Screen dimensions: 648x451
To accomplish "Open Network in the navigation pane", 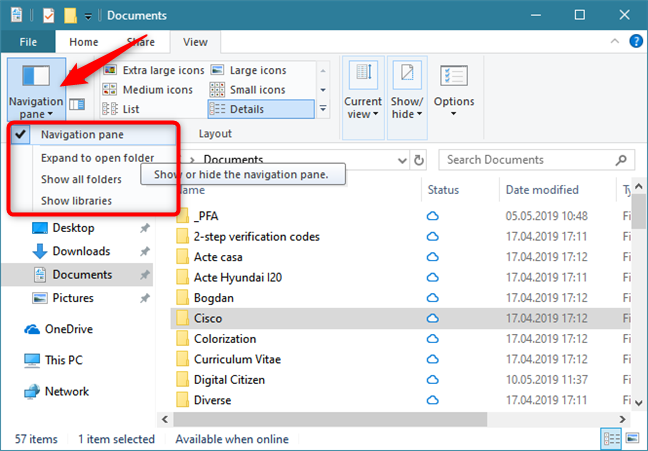I will (67, 391).
